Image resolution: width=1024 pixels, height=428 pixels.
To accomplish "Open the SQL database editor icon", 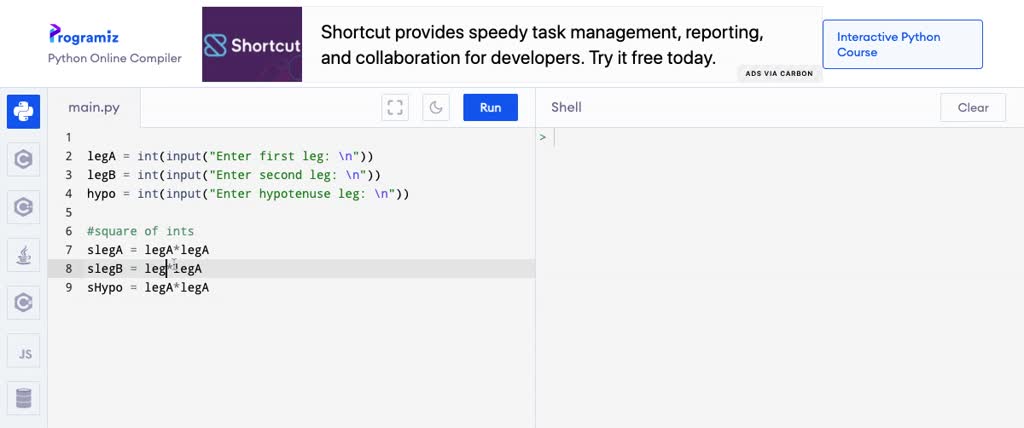I will (24, 399).
